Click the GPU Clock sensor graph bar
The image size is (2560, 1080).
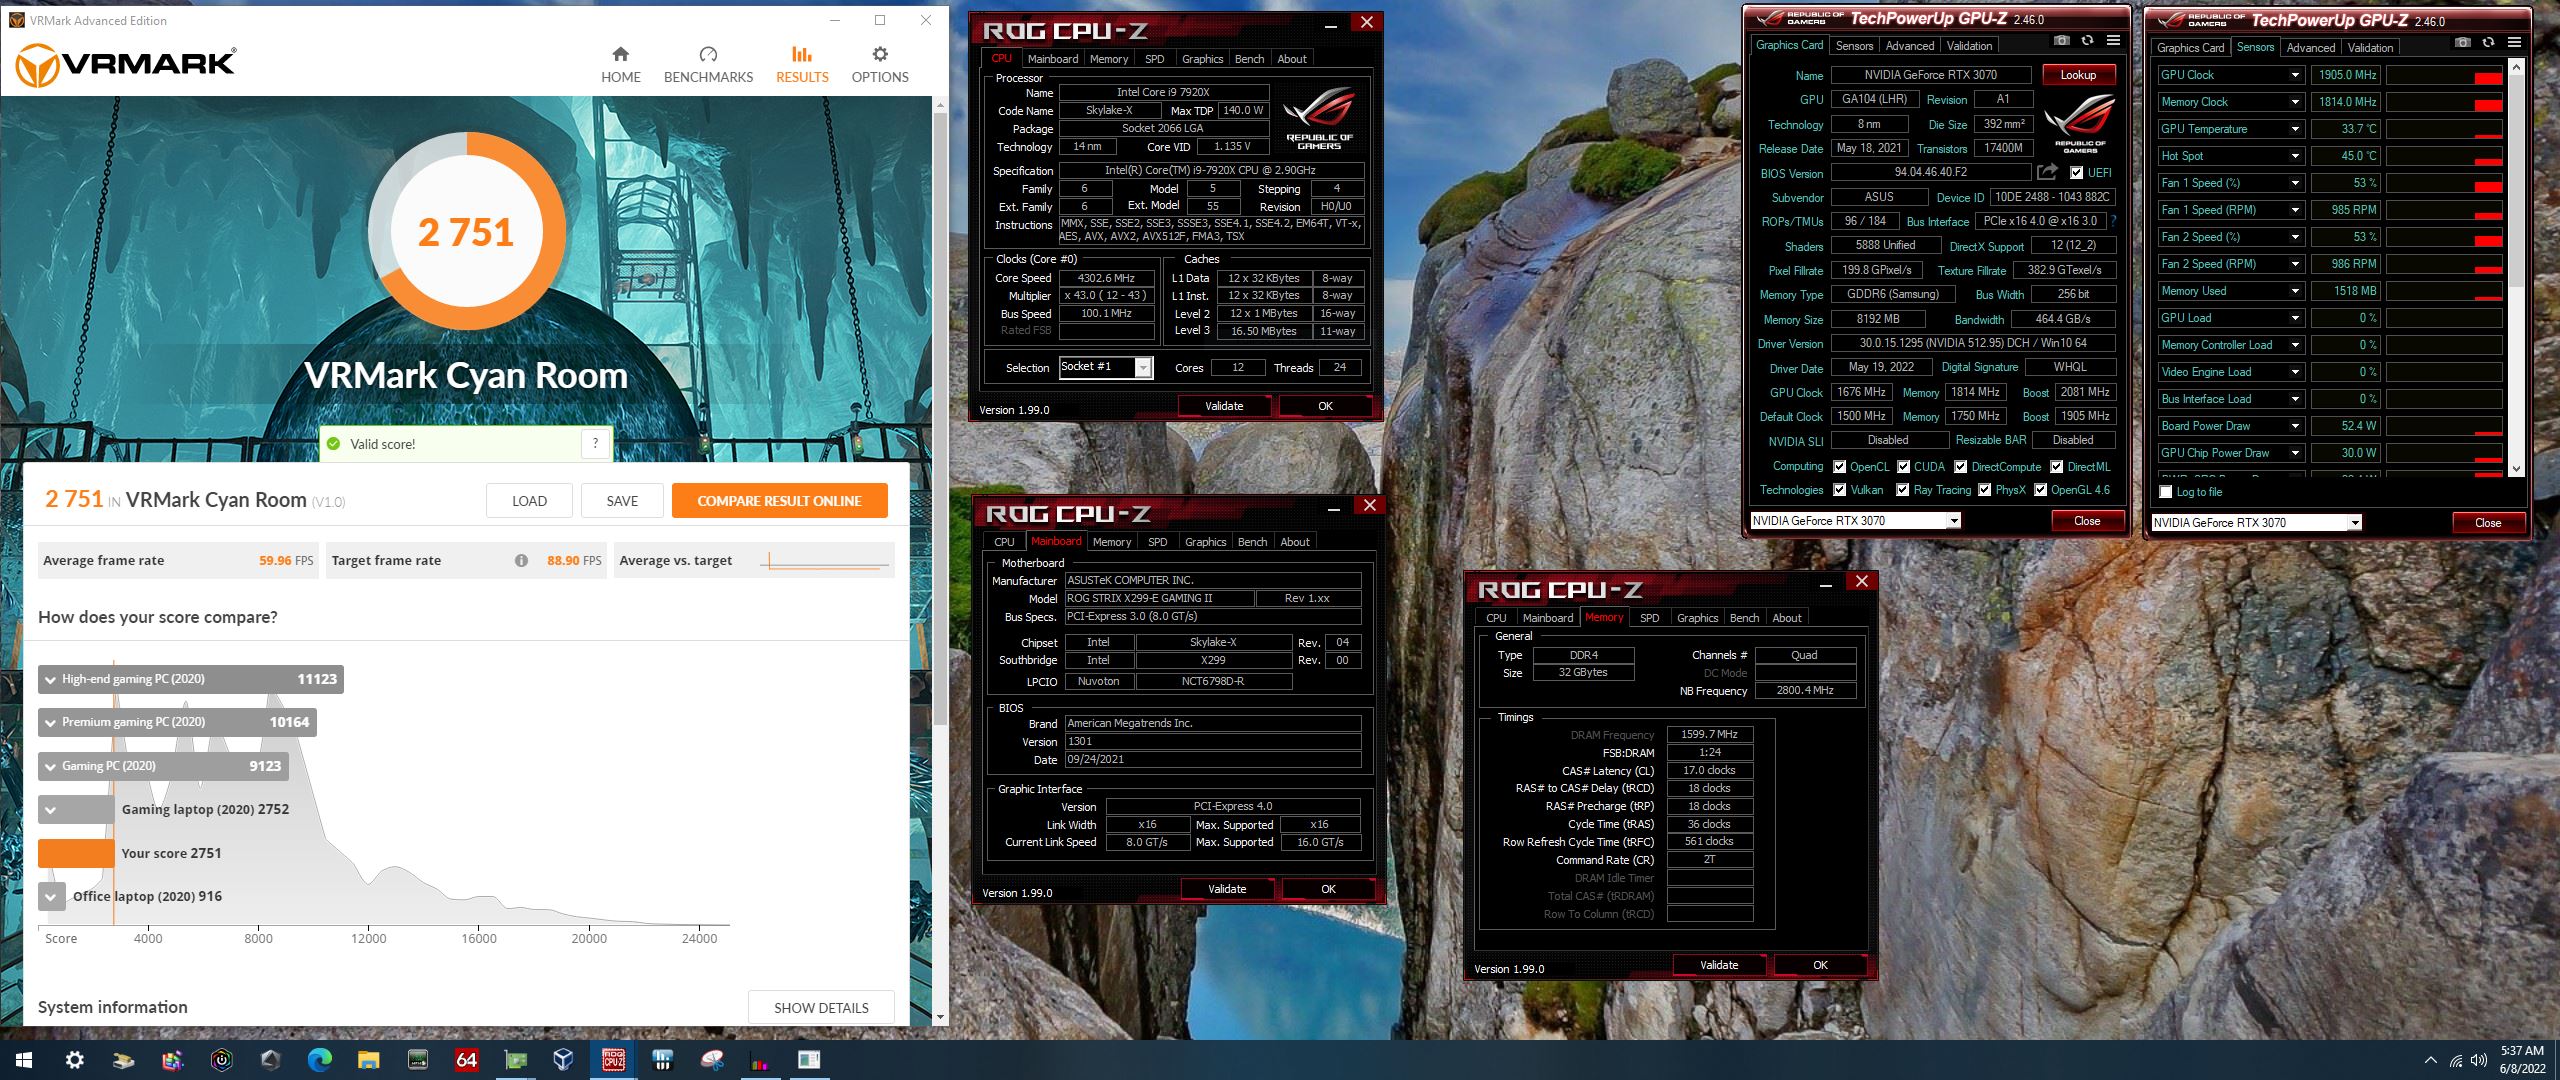[2445, 75]
